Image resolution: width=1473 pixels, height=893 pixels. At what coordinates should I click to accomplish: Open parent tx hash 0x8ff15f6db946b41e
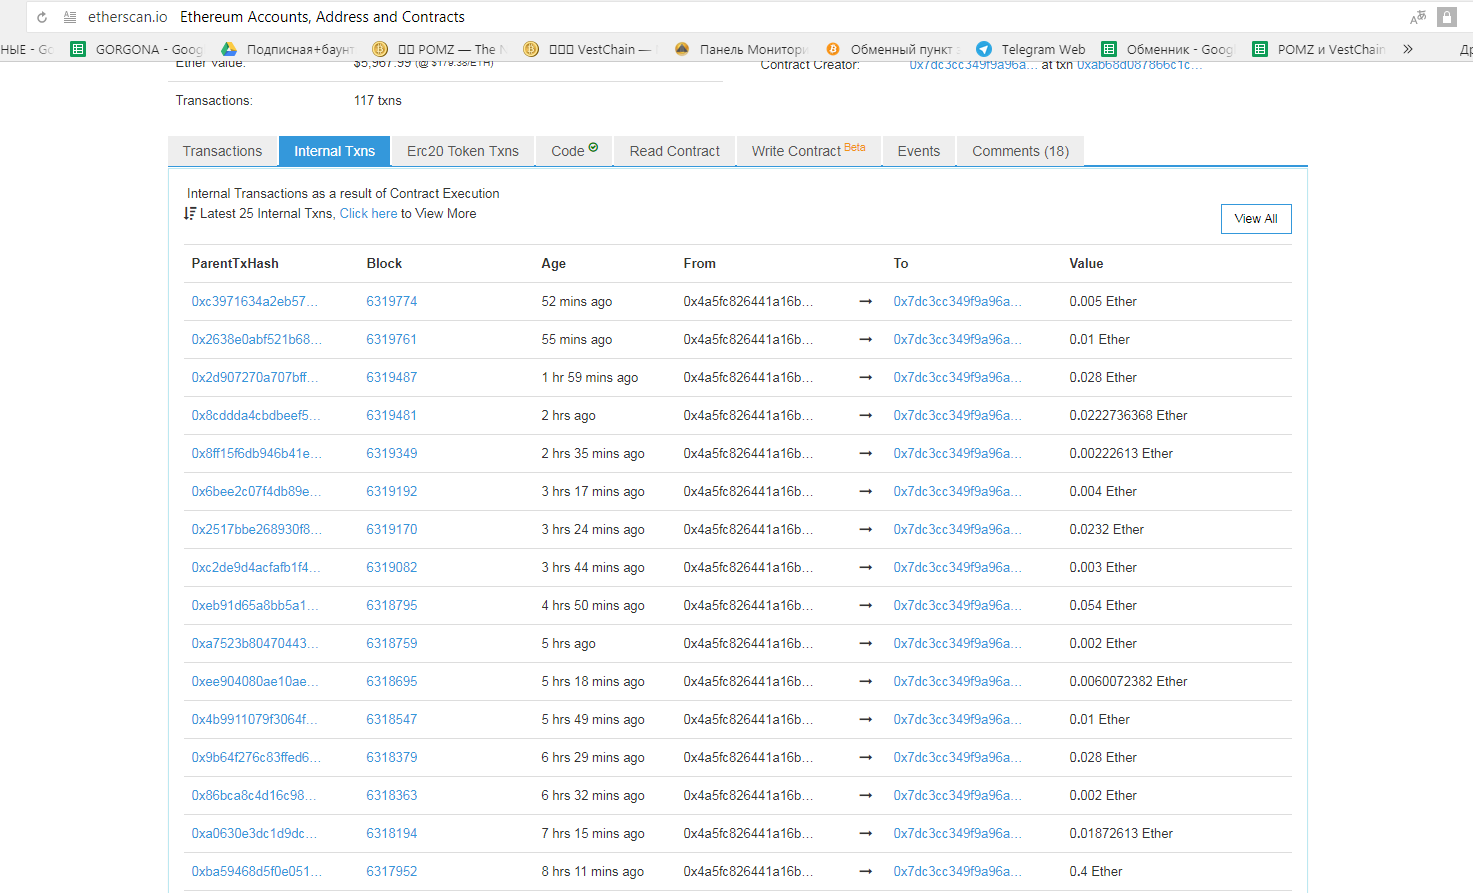coord(257,453)
